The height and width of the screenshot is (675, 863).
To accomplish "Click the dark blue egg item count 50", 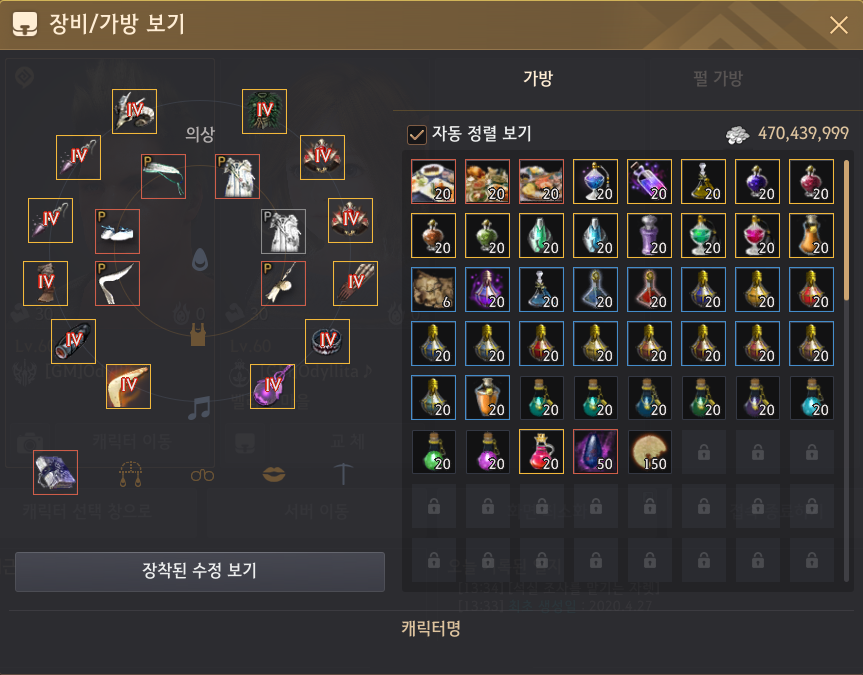I will (x=596, y=451).
